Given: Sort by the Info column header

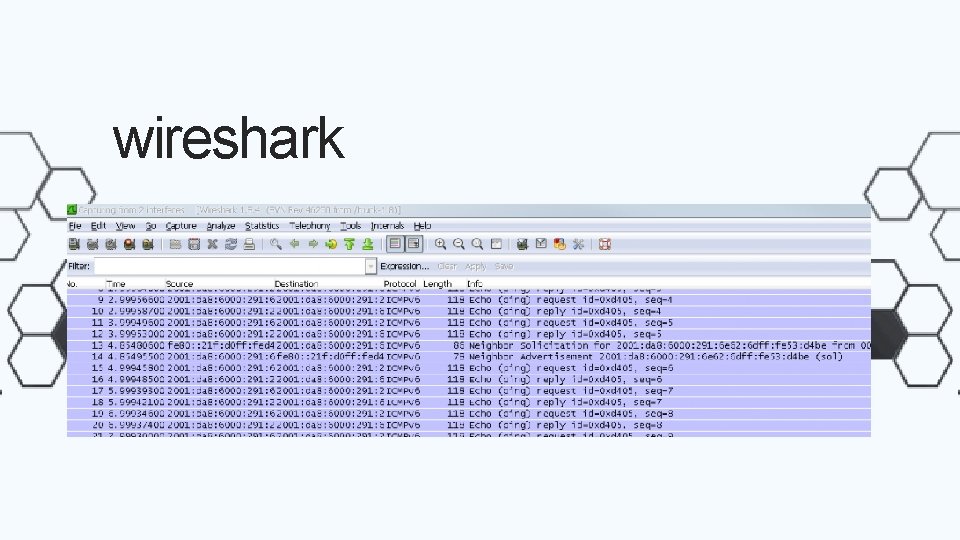Looking at the screenshot, I should 475,284.
